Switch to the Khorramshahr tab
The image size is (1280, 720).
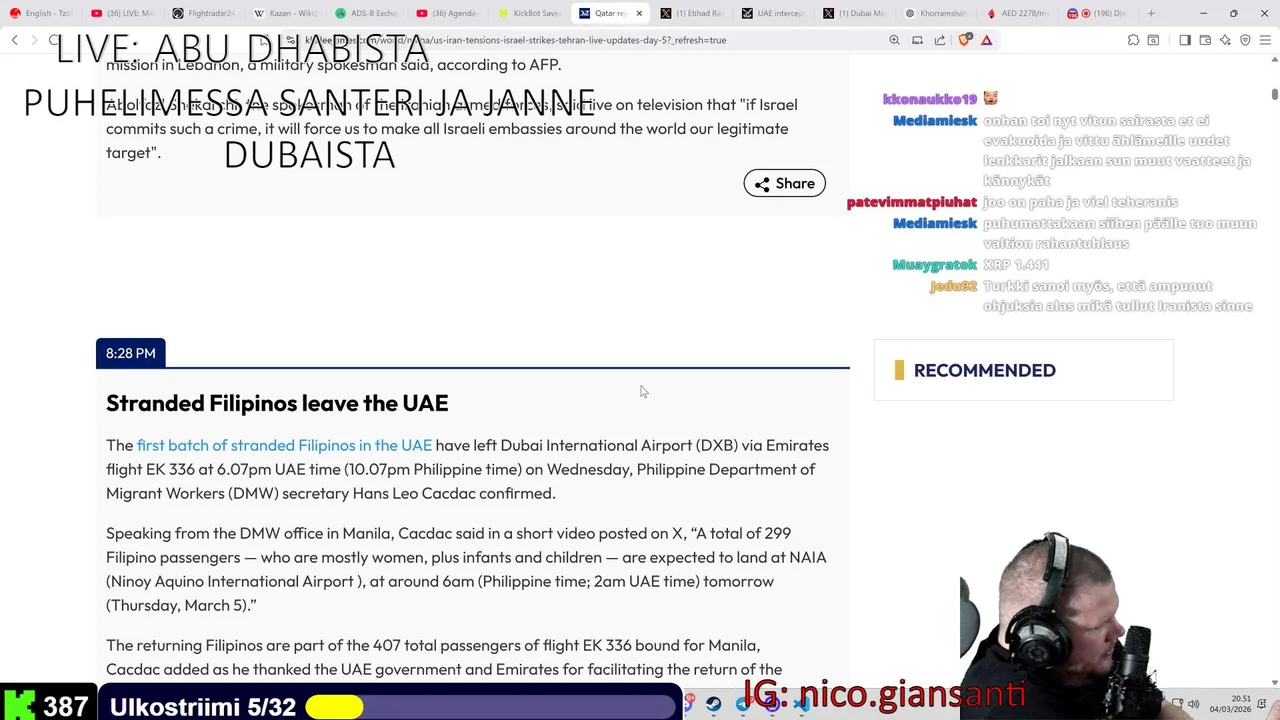point(936,13)
